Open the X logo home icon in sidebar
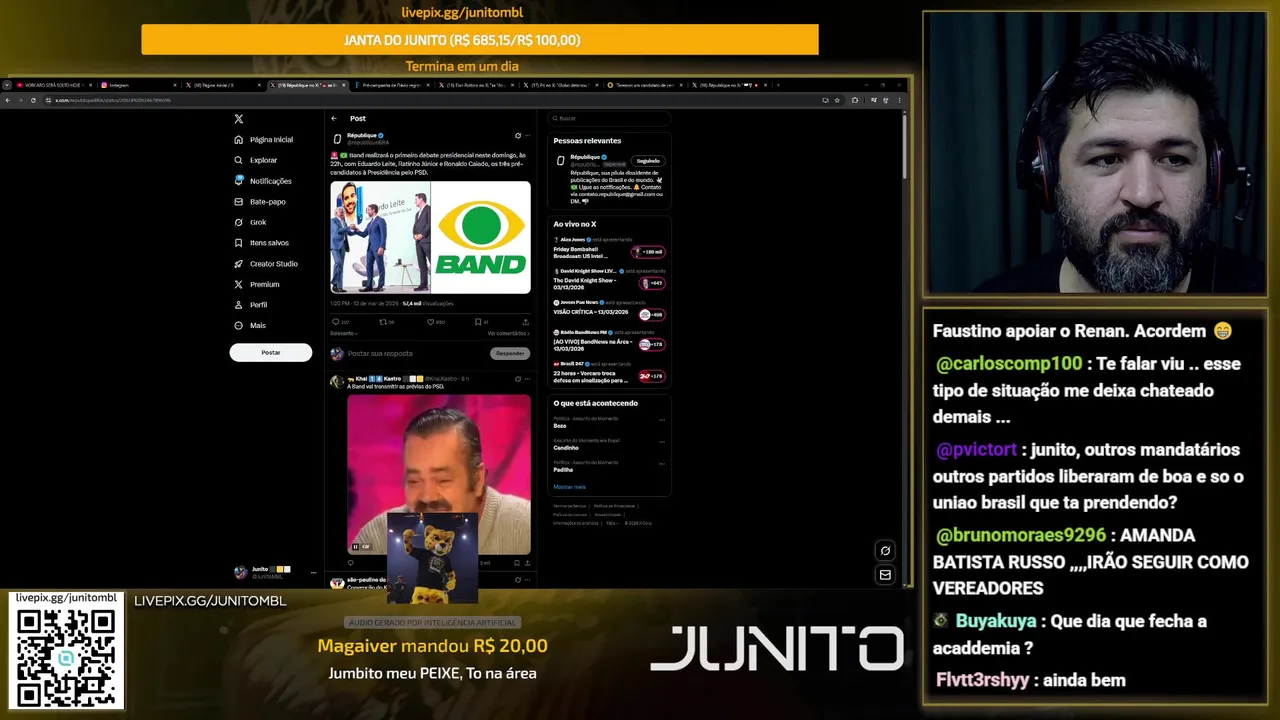1280x720 pixels. pos(239,118)
